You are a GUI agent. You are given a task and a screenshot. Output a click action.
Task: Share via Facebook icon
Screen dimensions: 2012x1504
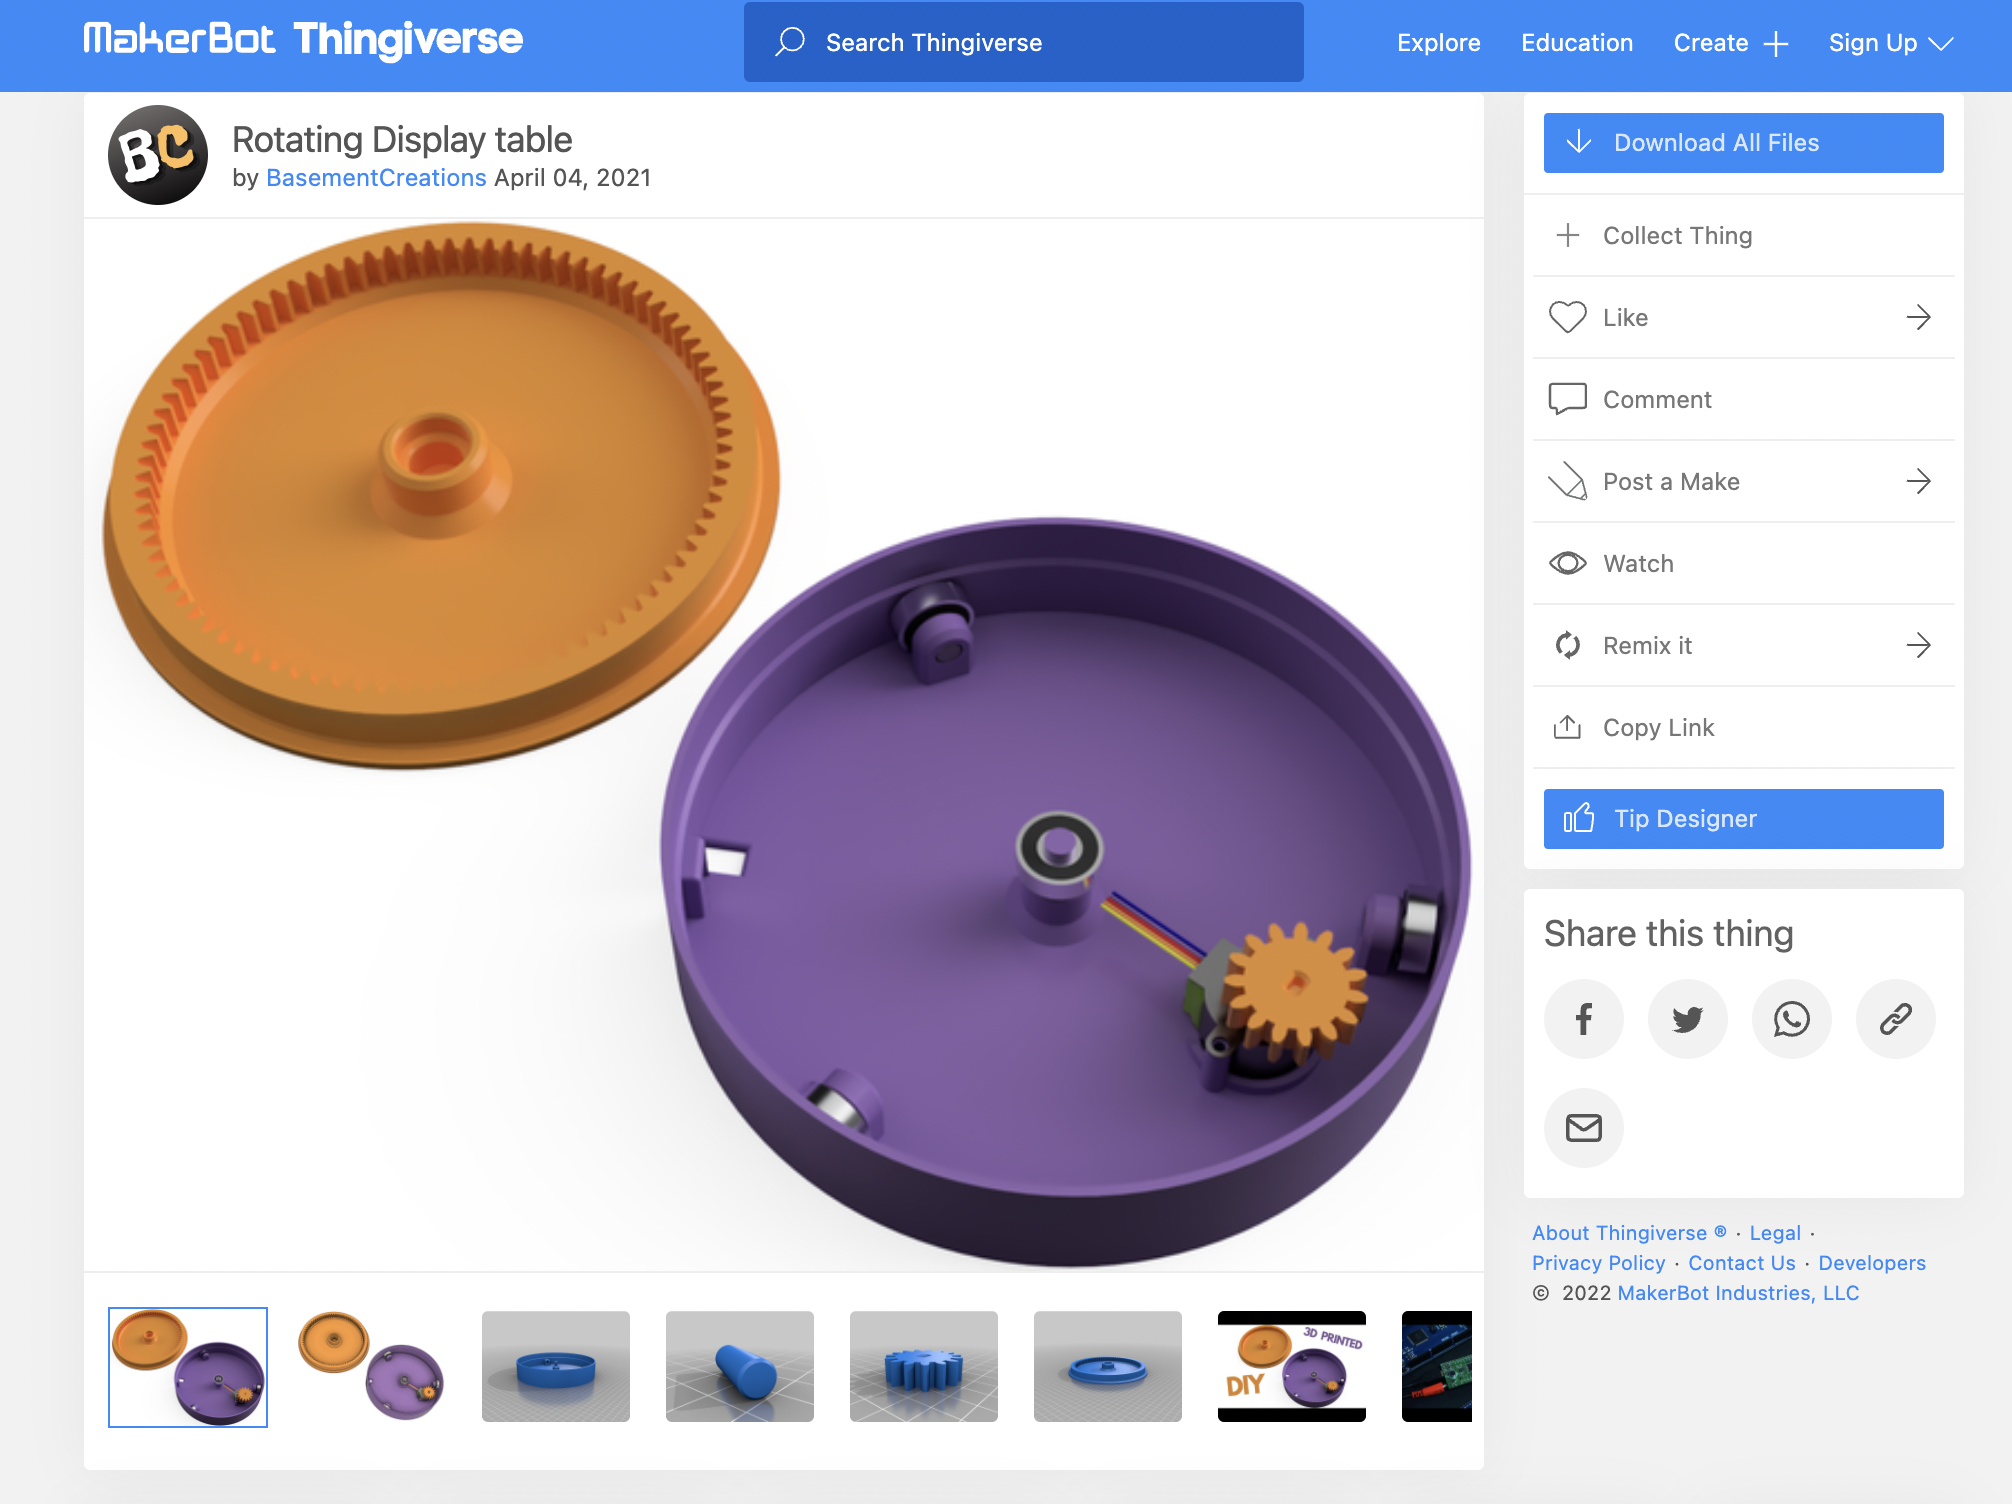1583,1019
